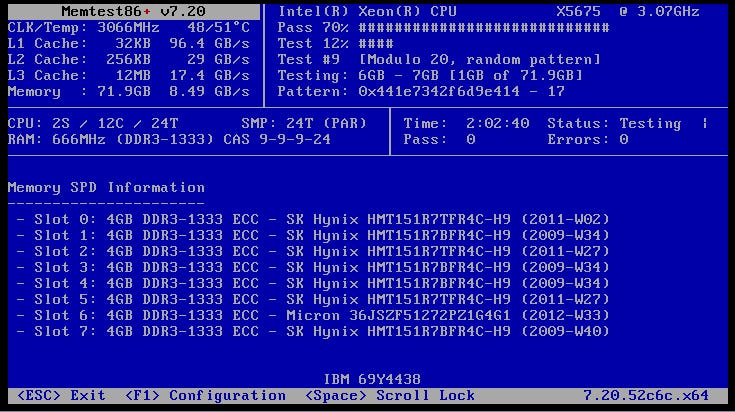Click the Status Testing indicator
Image resolution: width=735 pixels, height=412 pixels.
pyautogui.click(x=614, y=123)
